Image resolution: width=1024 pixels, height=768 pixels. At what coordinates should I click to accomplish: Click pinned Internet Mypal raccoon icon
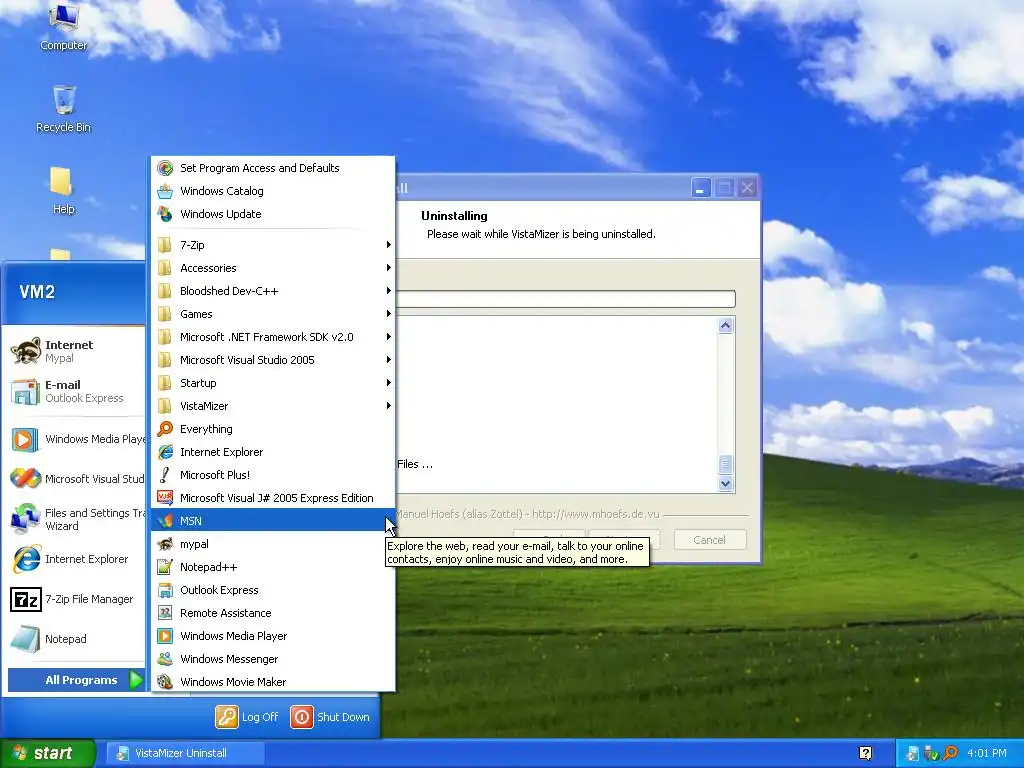[25, 351]
